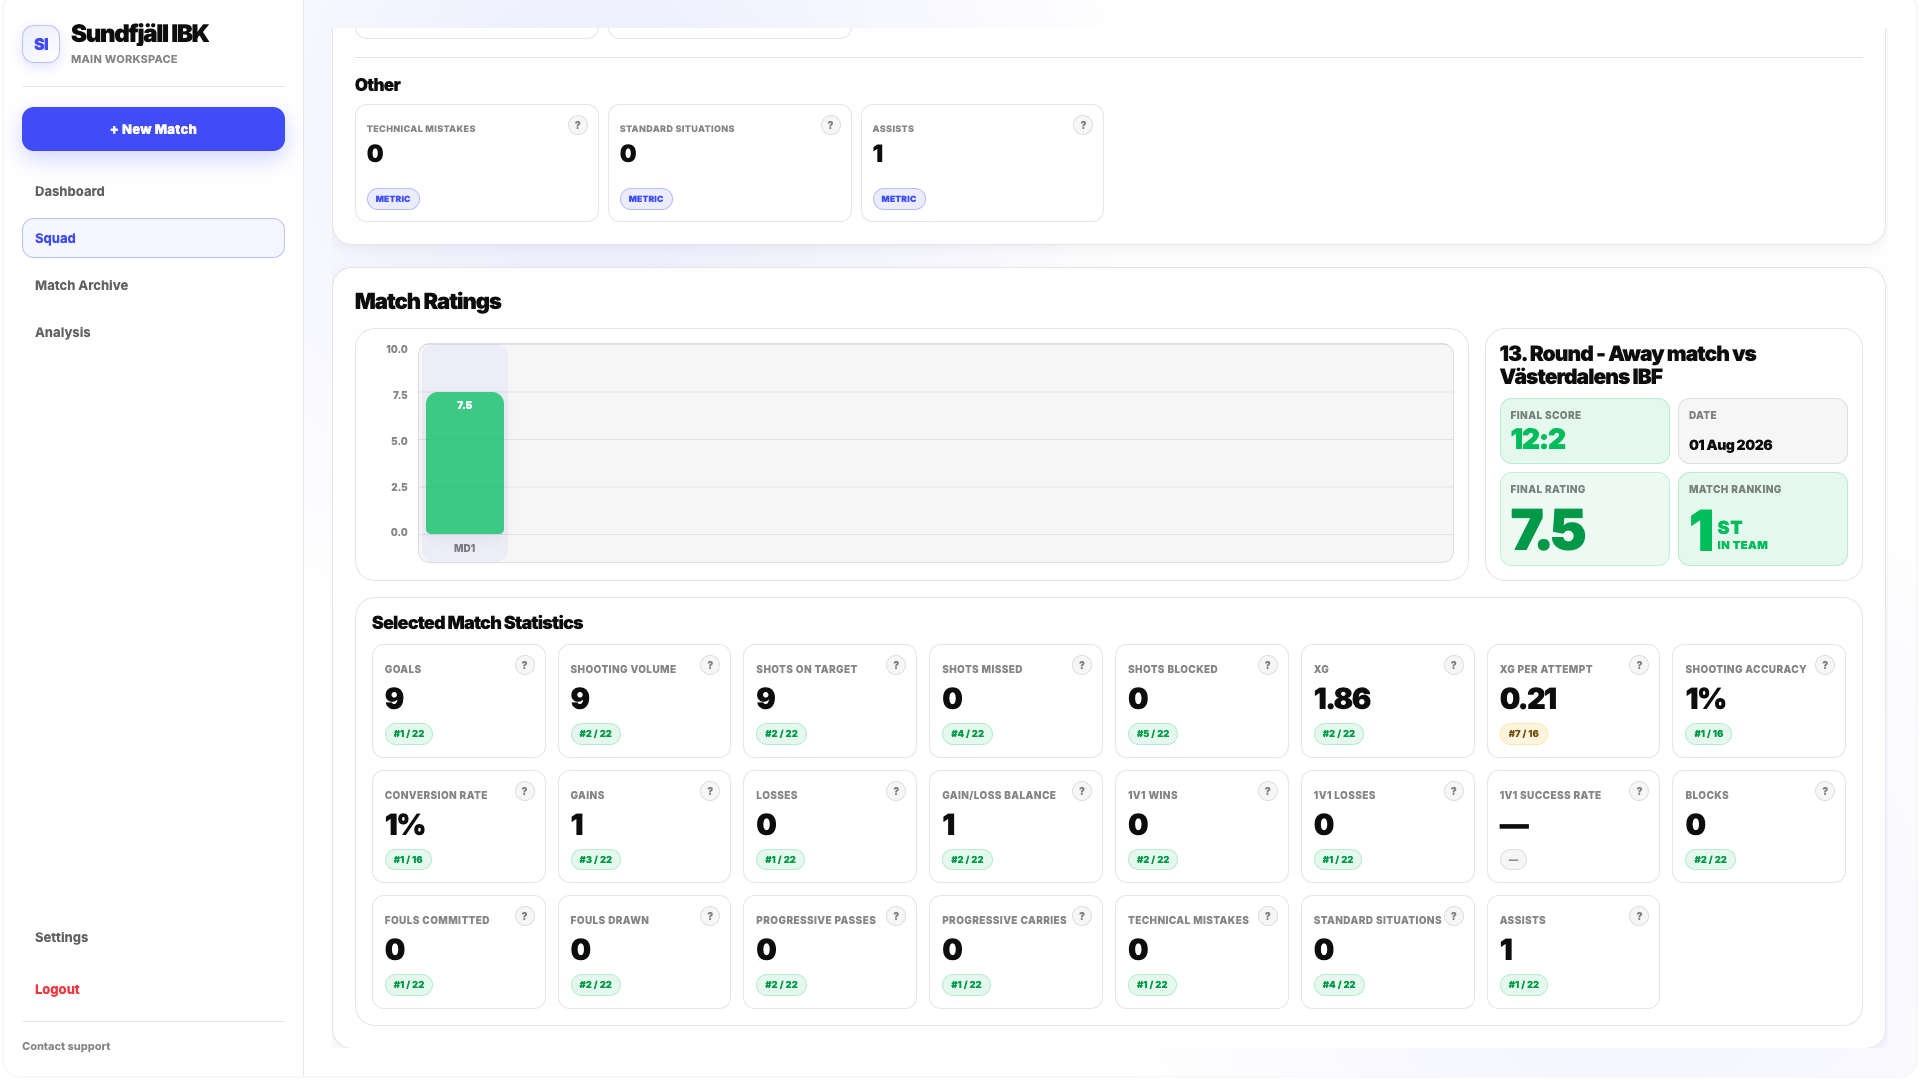Show help tooltip for Shots Blocked
The width and height of the screenshot is (1920, 1080).
(x=1268, y=665)
